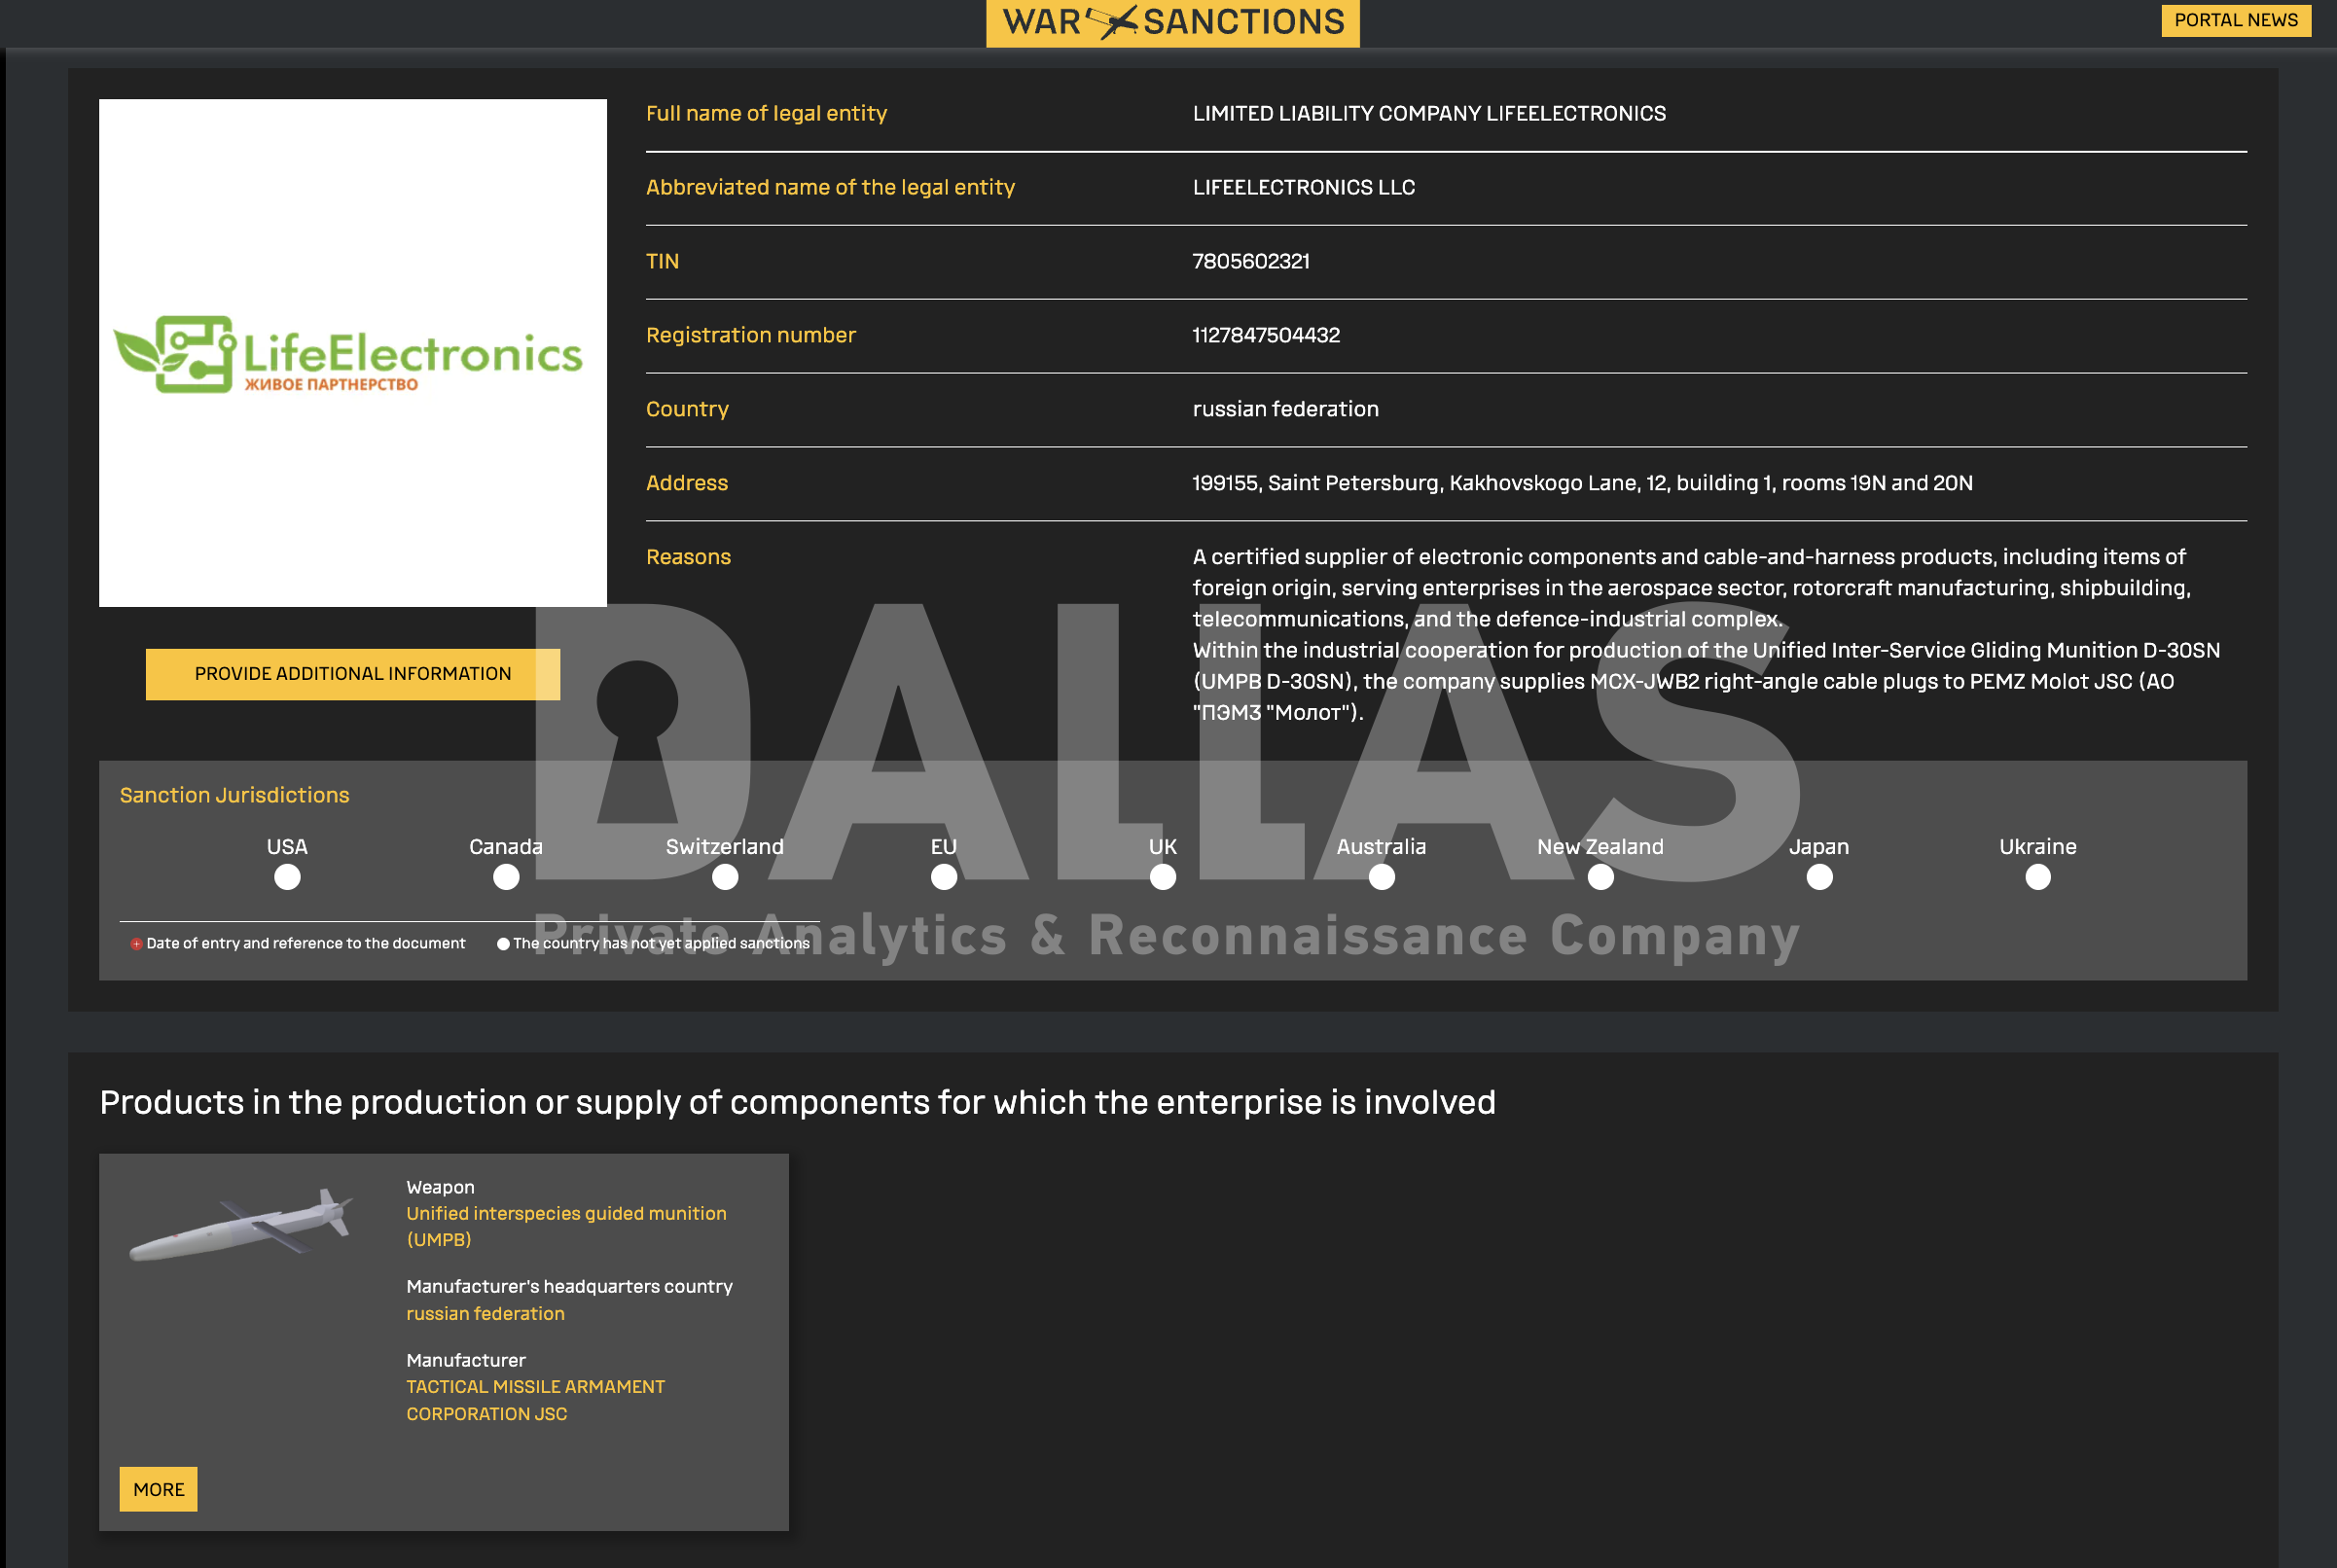Image resolution: width=2337 pixels, height=1568 pixels.
Task: Click red date-of-entry legend icon
Action: [x=136, y=943]
